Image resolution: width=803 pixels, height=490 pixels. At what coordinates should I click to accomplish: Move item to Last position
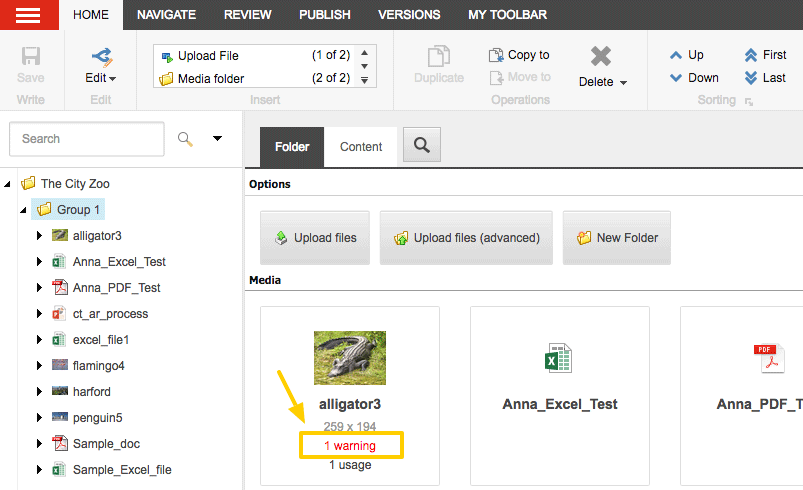tap(765, 77)
